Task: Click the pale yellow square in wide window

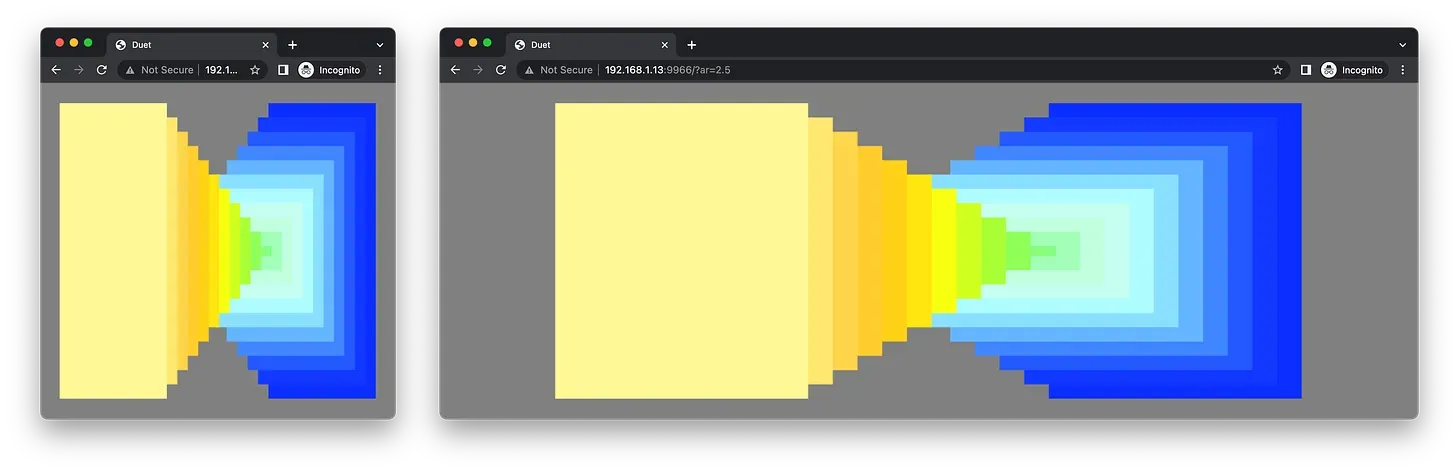Action: (x=681, y=251)
